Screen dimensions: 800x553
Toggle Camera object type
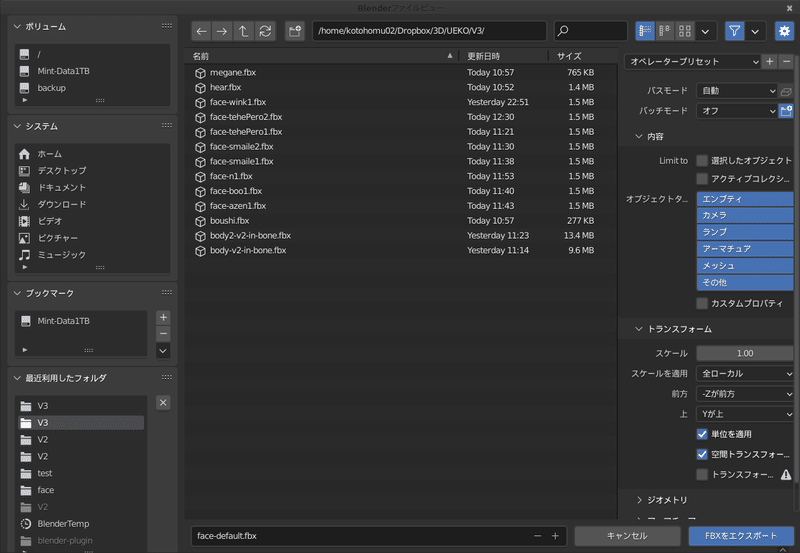tap(745, 215)
